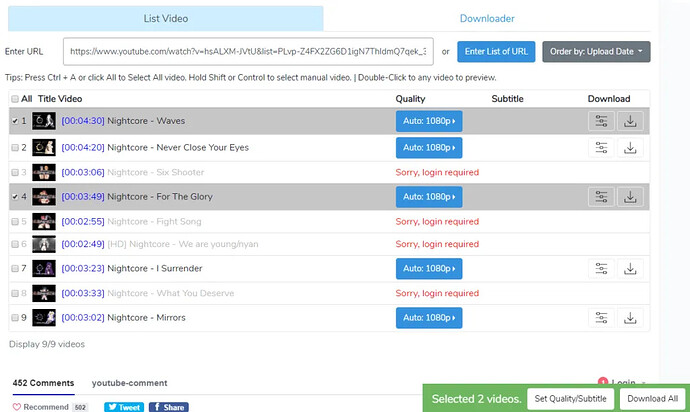This screenshot has height=412, width=690.
Task: Open Auto: 1080p dropdown for Nightcore - Mirrors
Action: [x=428, y=318]
